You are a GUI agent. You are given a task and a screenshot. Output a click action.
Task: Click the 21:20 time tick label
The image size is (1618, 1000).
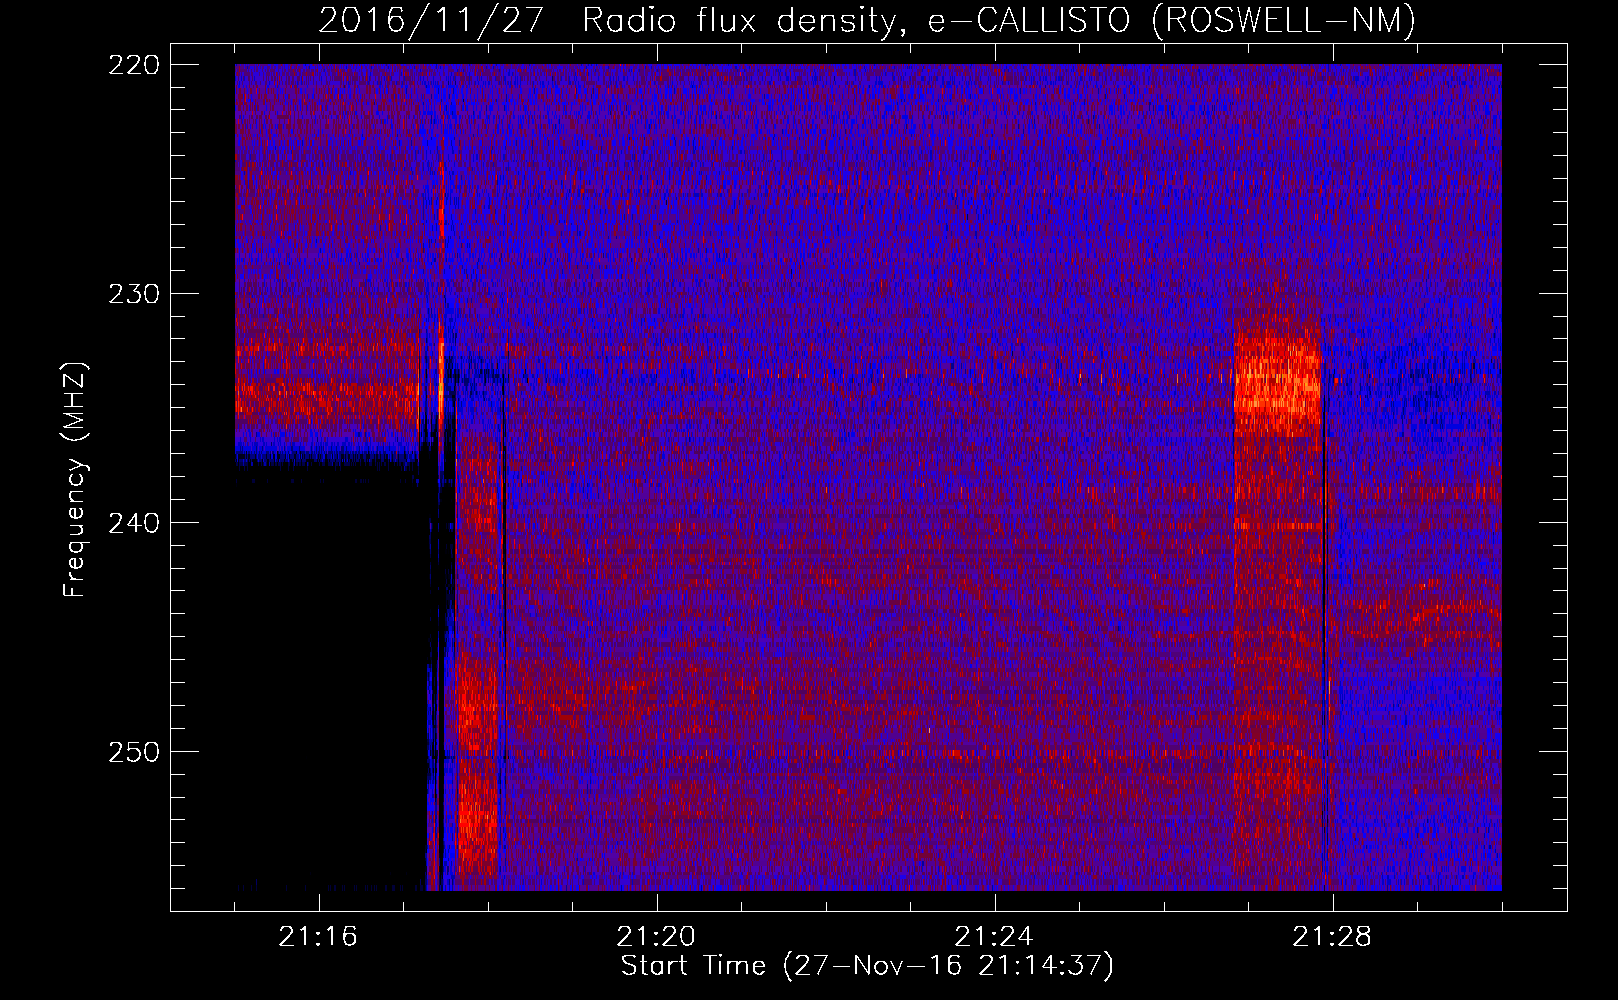click(656, 937)
